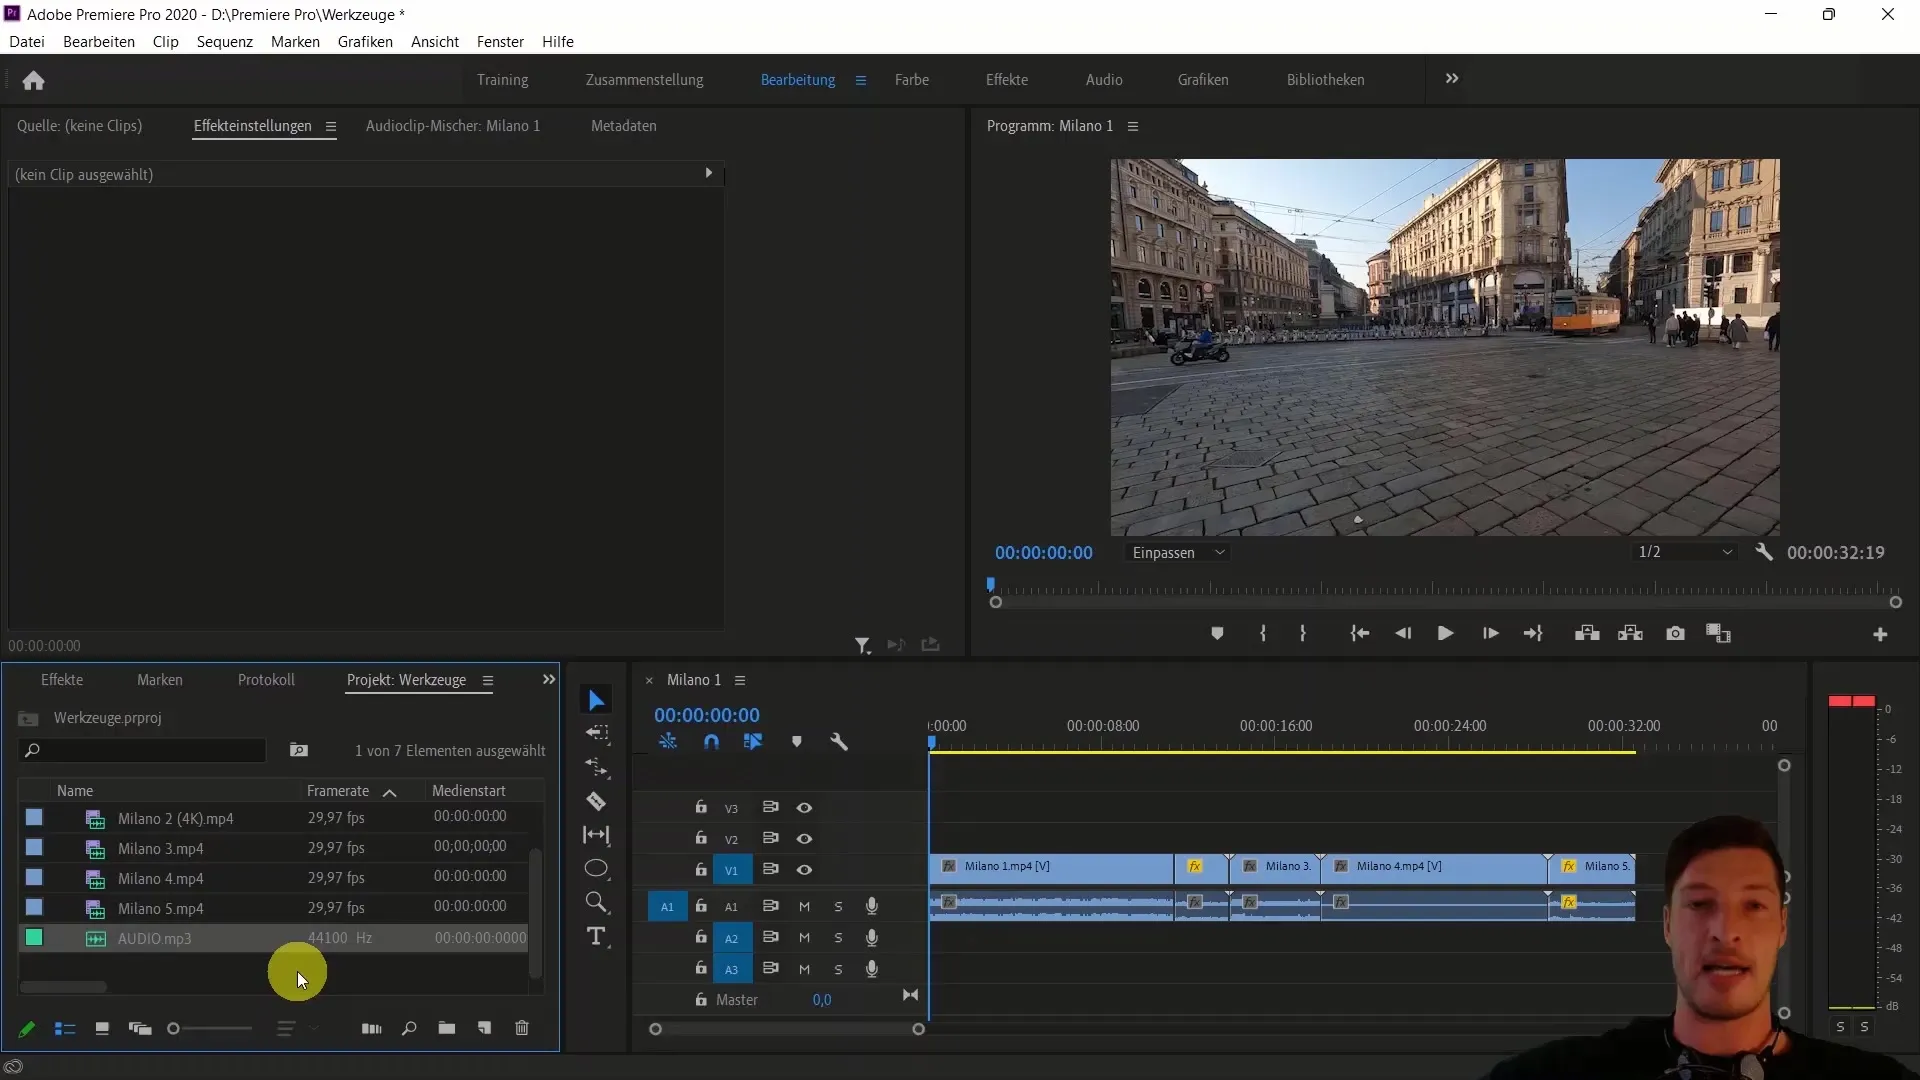Open Audioclip-Mischer: Milano 1 tab
The width and height of the screenshot is (1920, 1080).
tap(452, 126)
